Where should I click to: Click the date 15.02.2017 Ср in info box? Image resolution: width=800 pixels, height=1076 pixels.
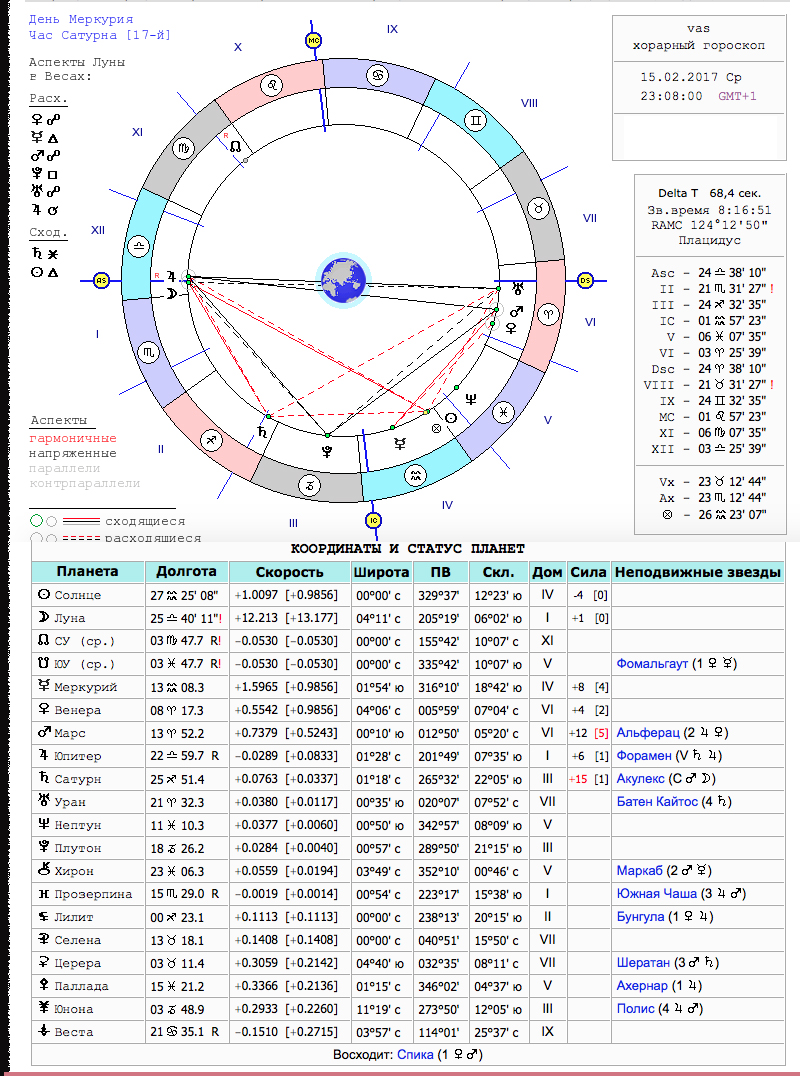[691, 78]
